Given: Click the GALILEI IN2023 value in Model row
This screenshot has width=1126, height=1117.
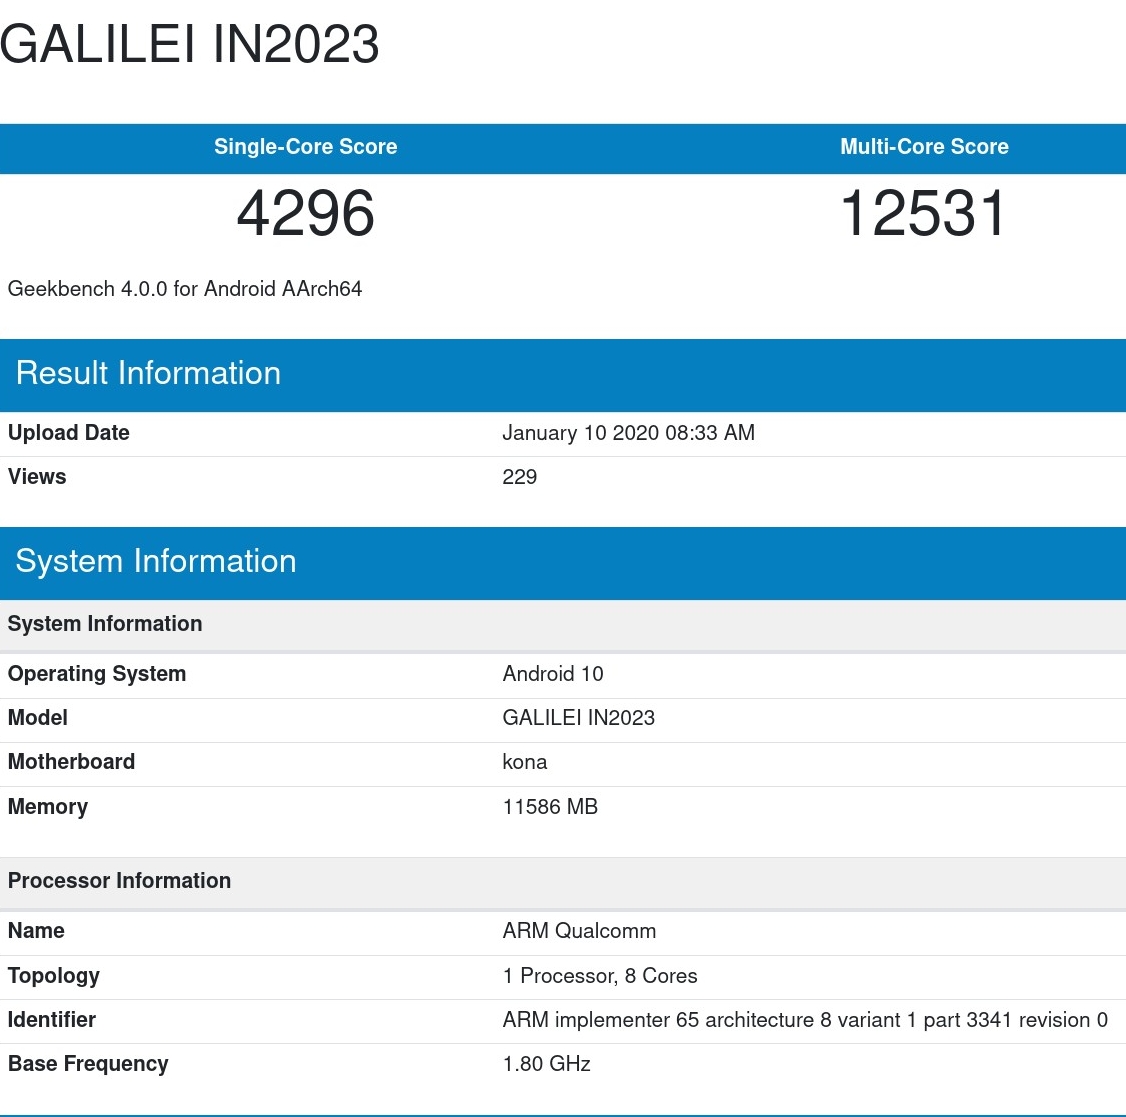Looking at the screenshot, I should click(578, 718).
